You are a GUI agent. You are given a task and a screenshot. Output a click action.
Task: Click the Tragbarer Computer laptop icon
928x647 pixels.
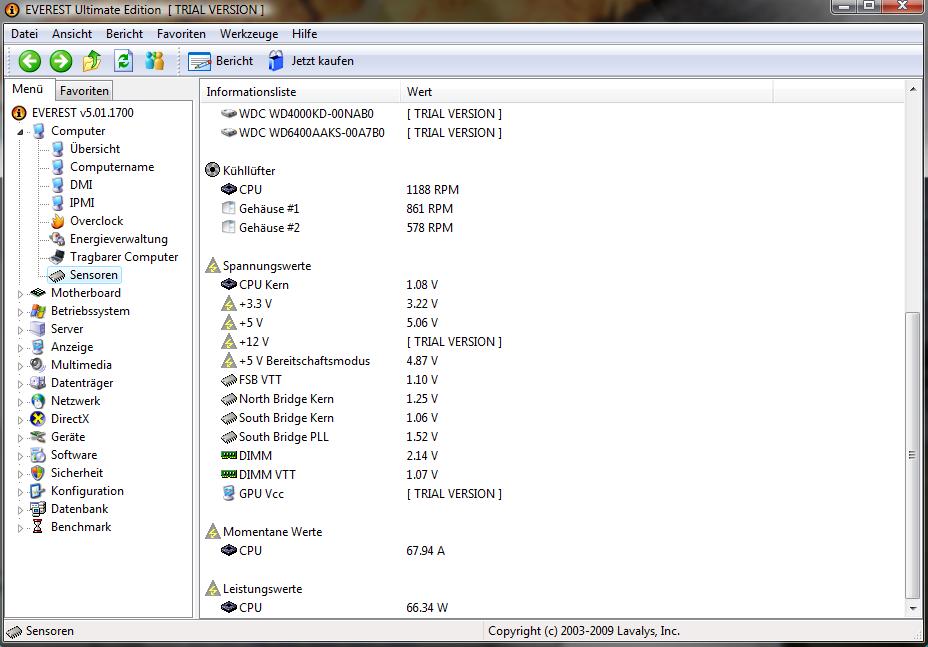tap(57, 257)
